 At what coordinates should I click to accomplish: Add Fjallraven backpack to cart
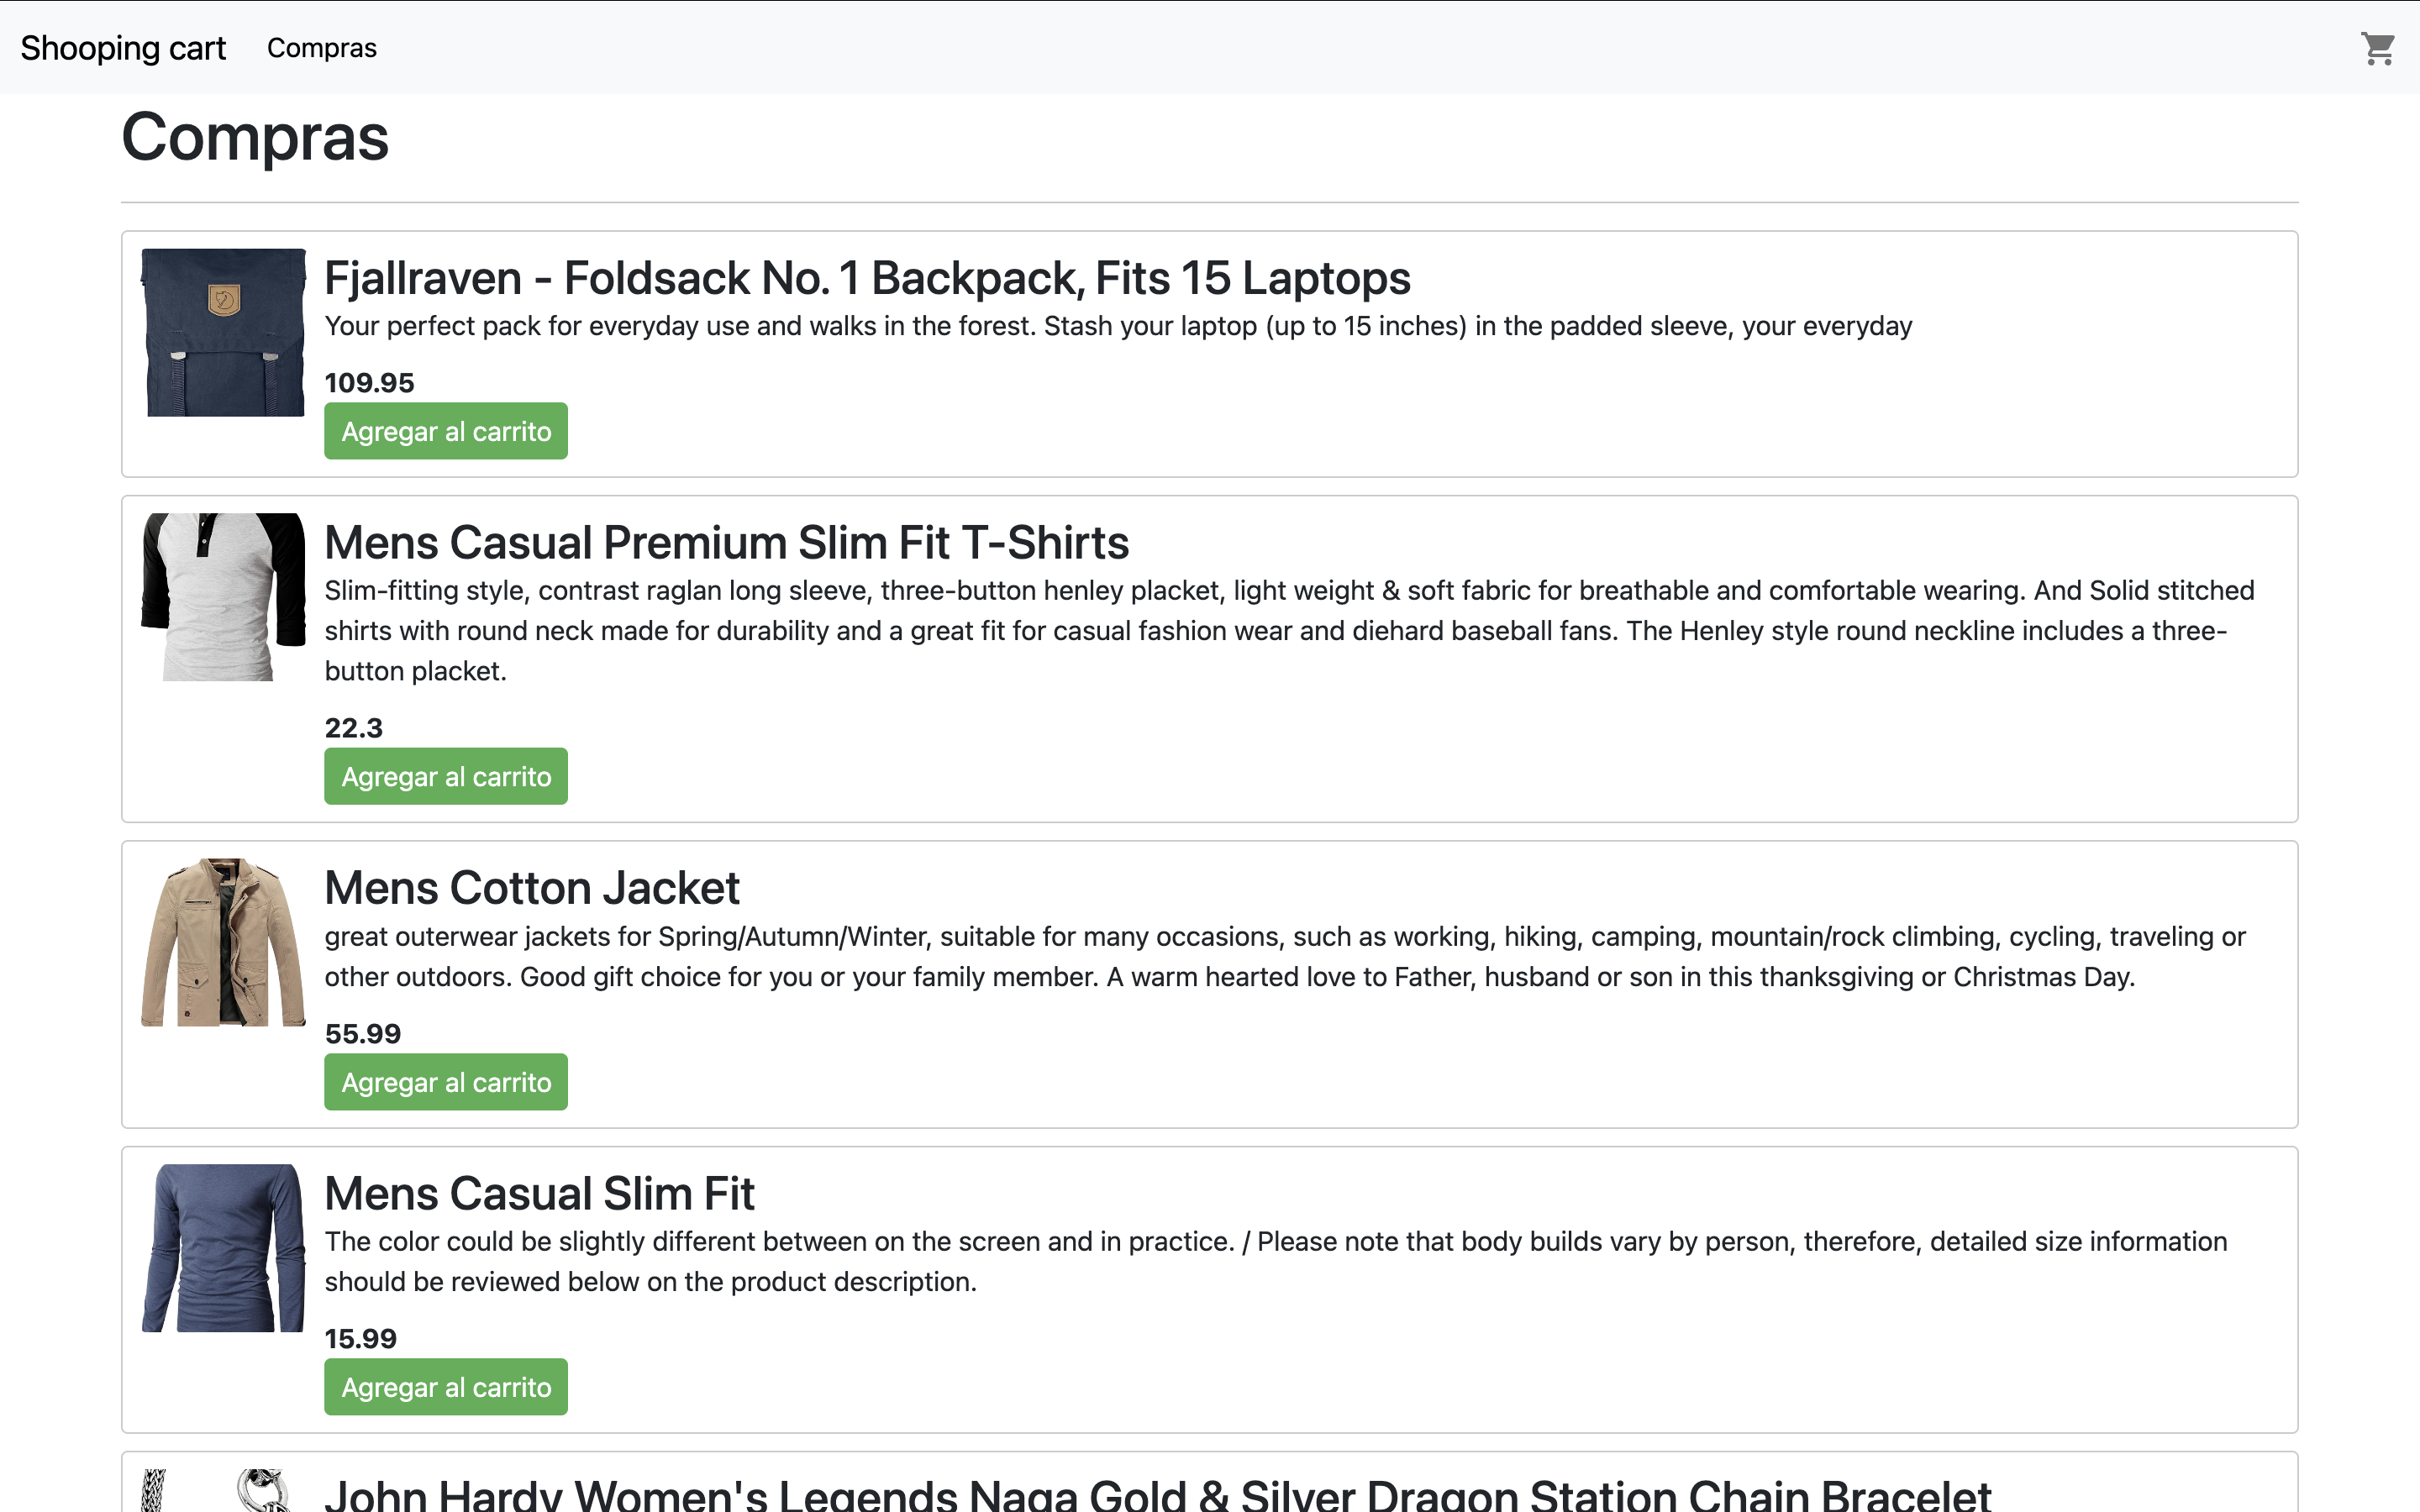point(446,431)
